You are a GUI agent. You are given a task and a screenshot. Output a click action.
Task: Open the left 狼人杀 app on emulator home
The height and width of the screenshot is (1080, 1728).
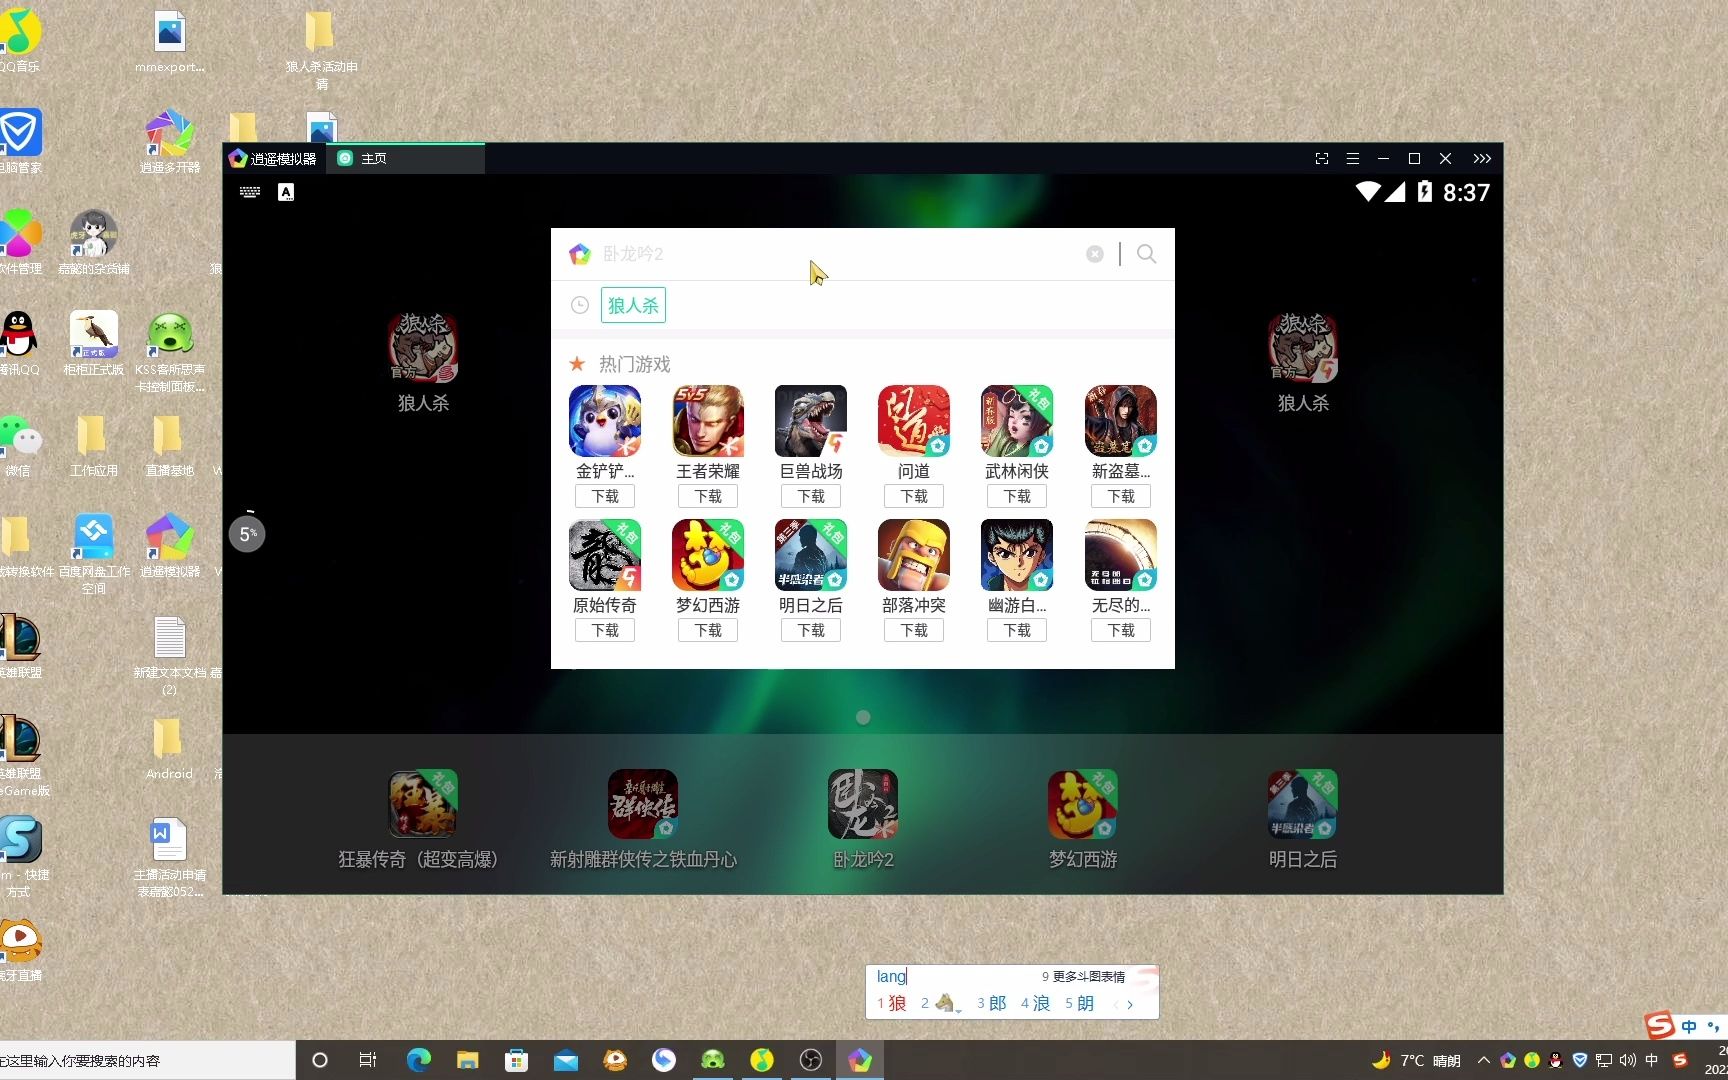[423, 348]
